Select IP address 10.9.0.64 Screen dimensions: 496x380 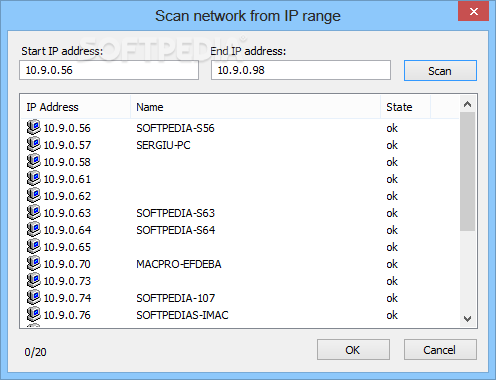[x=67, y=230]
